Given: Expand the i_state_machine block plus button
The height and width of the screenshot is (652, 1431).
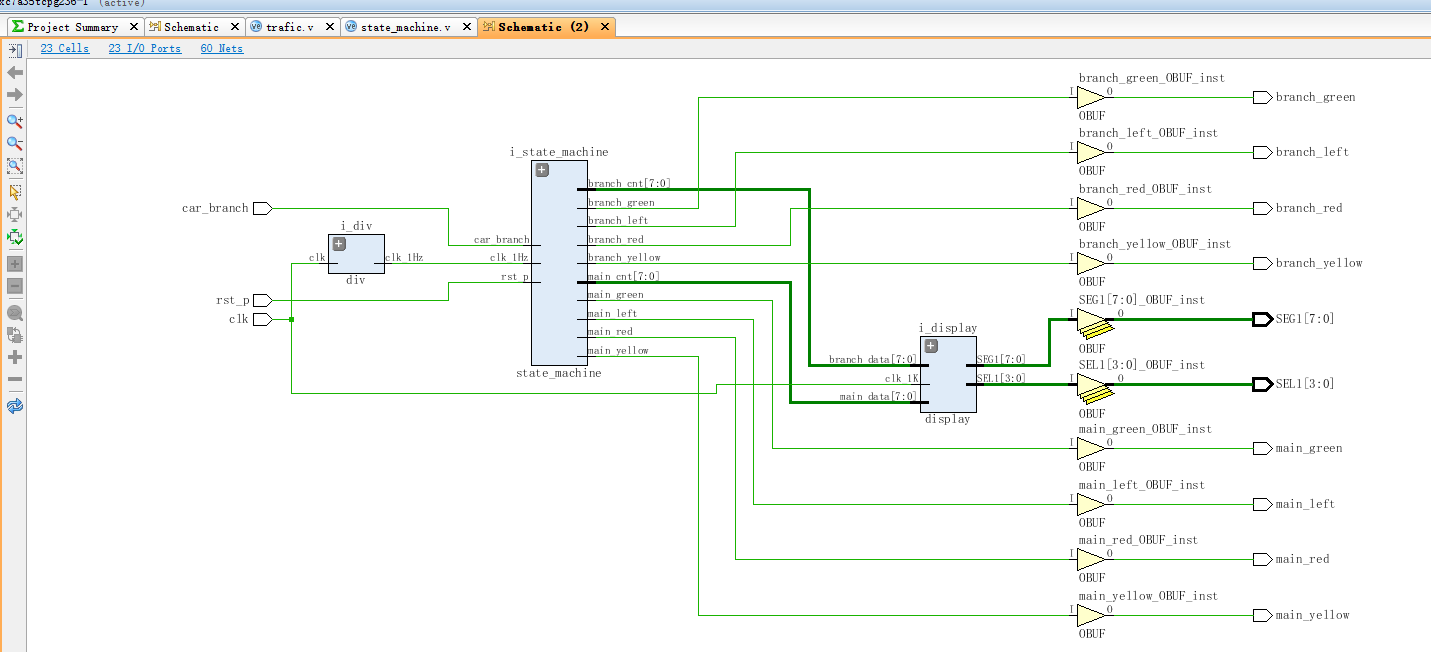Looking at the screenshot, I should [542, 170].
